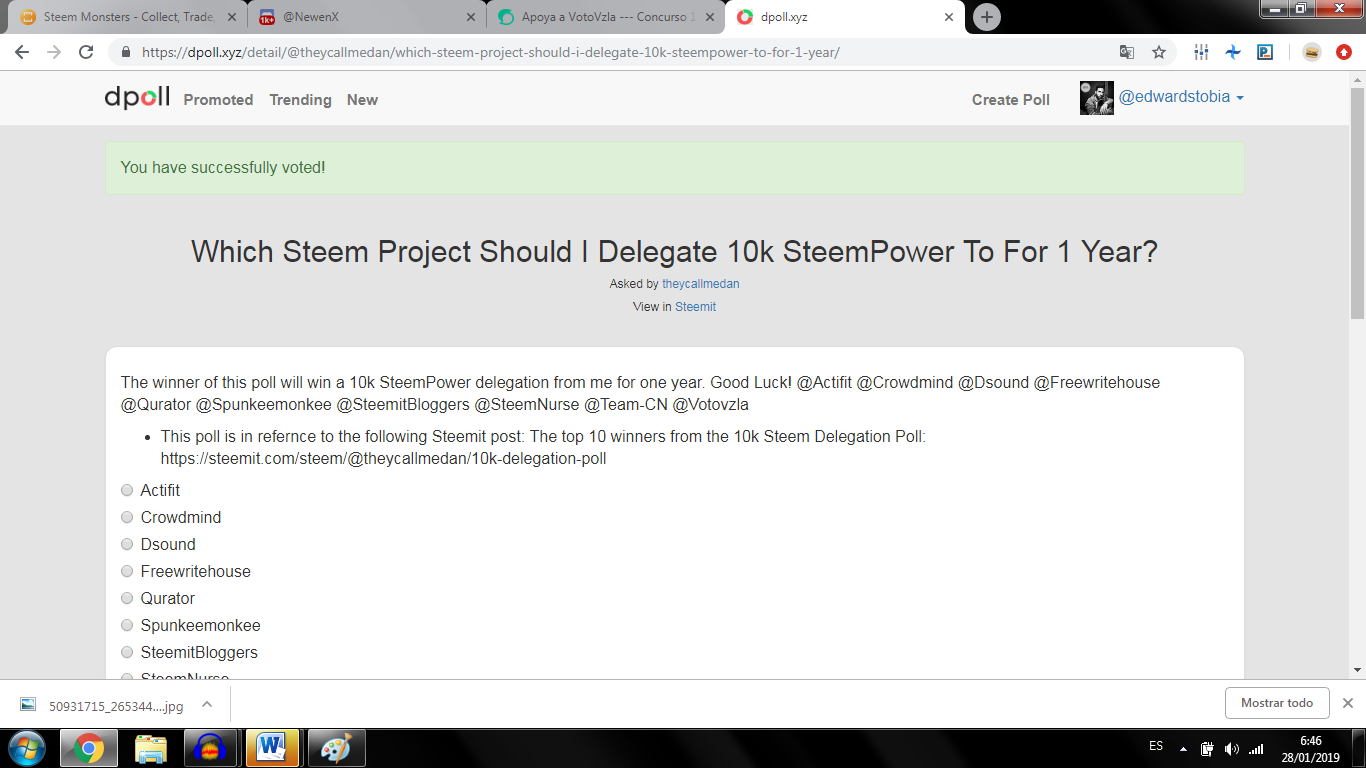Open the @edwardstobia account dropdown
Image resolution: width=1366 pixels, height=768 pixels.
(1181, 97)
